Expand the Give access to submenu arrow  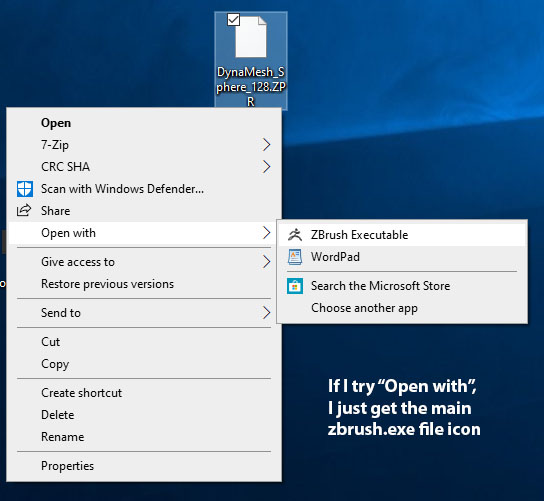click(266, 262)
